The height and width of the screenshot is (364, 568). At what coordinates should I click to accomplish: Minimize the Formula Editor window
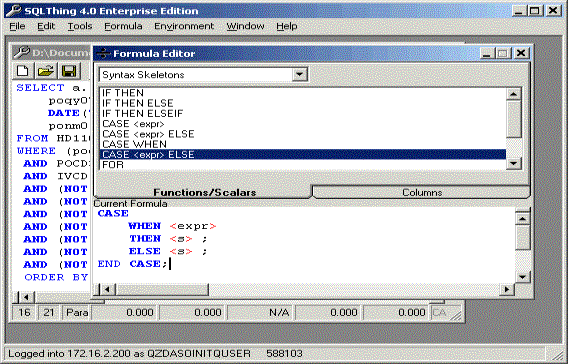coord(486,54)
